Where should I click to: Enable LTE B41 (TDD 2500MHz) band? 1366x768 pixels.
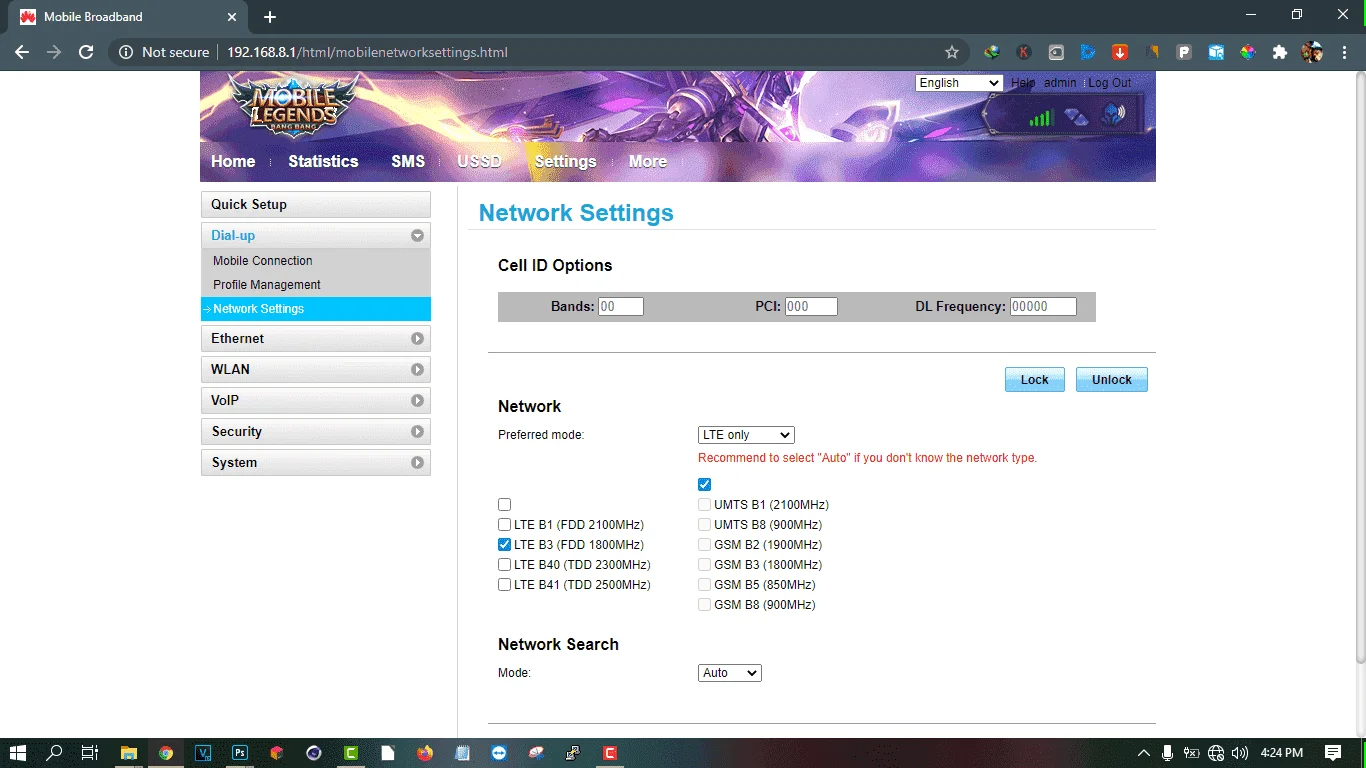coord(505,585)
